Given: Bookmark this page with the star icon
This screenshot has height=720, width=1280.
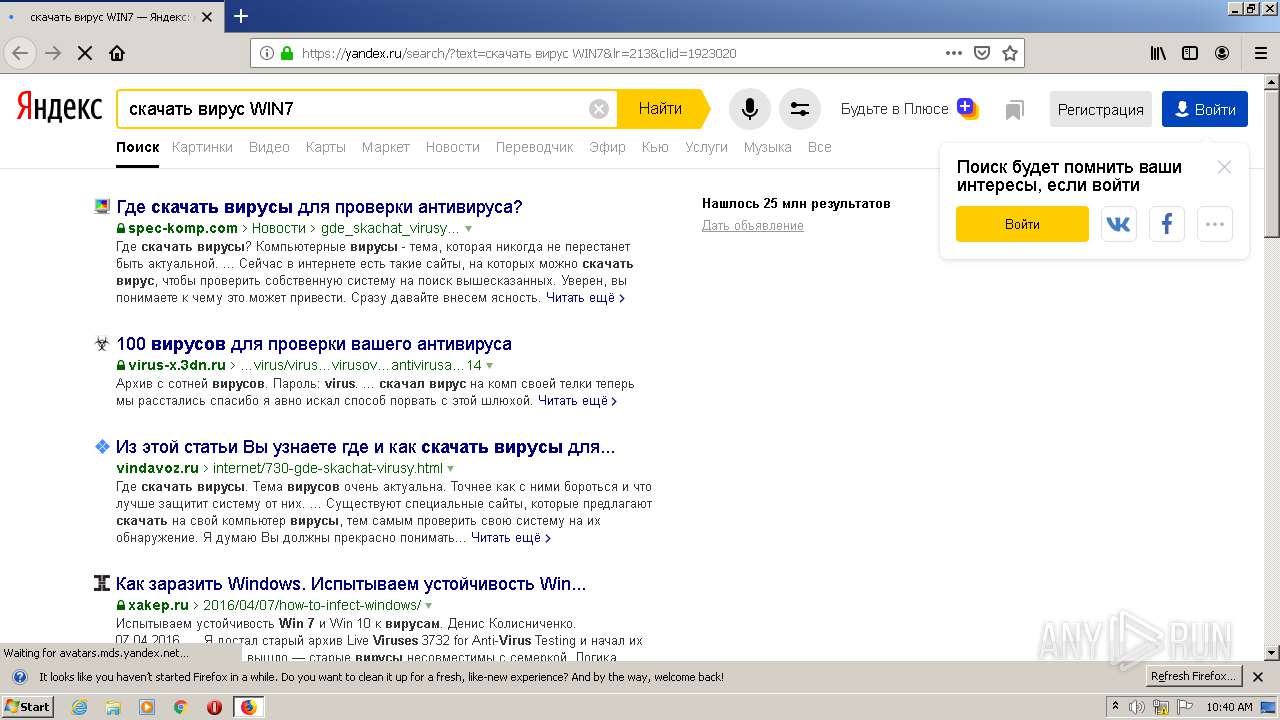Looking at the screenshot, I should click(1010, 53).
